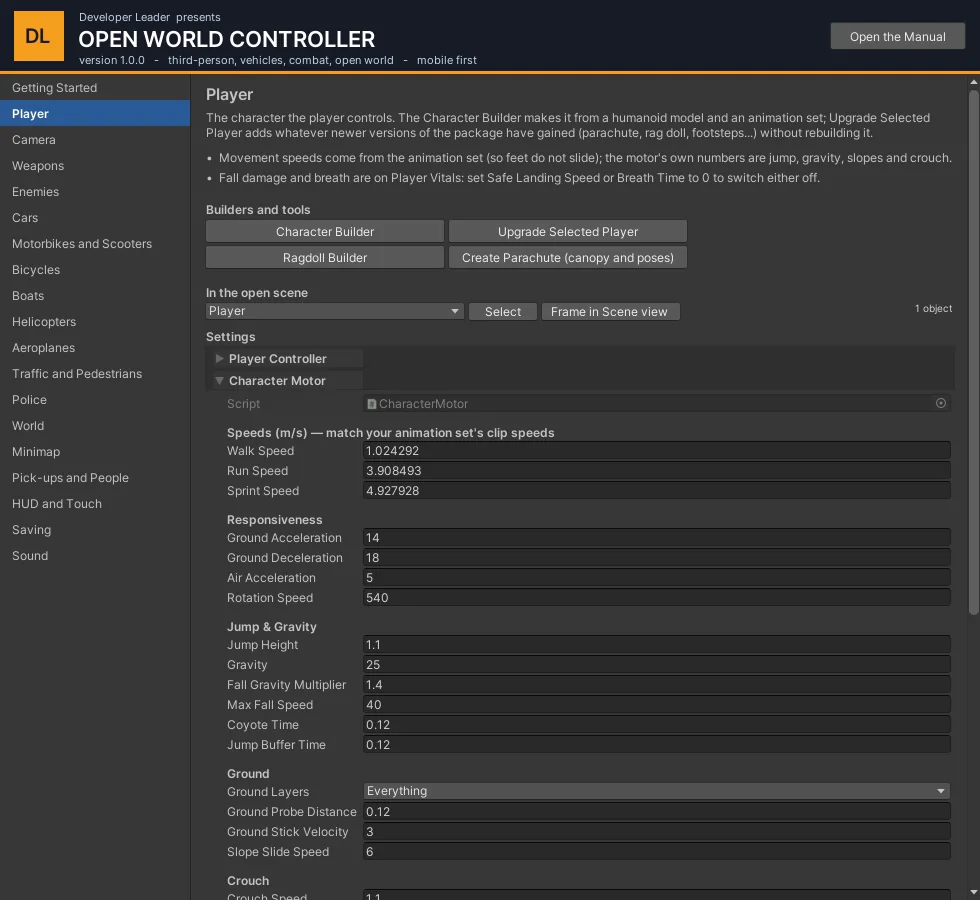
Task: Go to Traffic and Pedestrians
Action: click(x=95, y=374)
